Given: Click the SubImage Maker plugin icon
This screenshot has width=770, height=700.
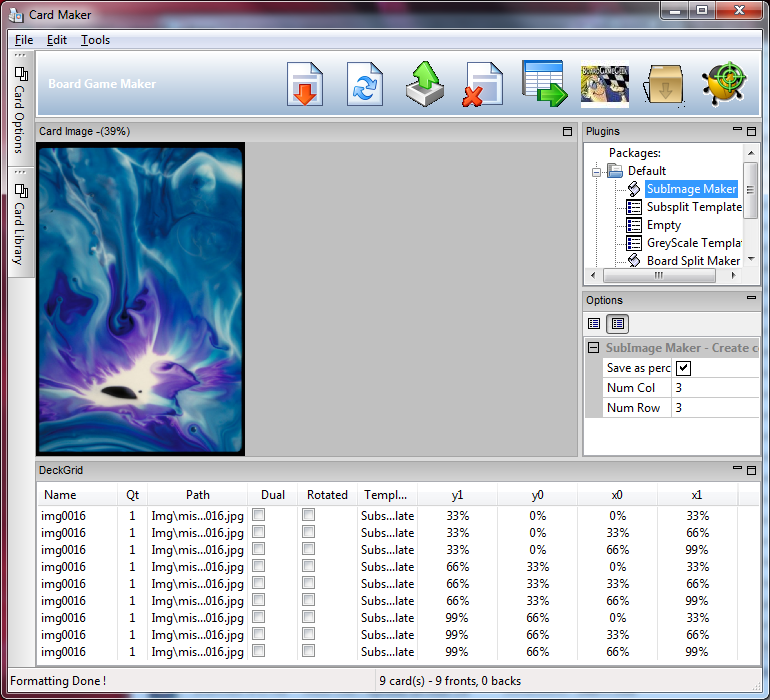Looking at the screenshot, I should (x=634, y=189).
